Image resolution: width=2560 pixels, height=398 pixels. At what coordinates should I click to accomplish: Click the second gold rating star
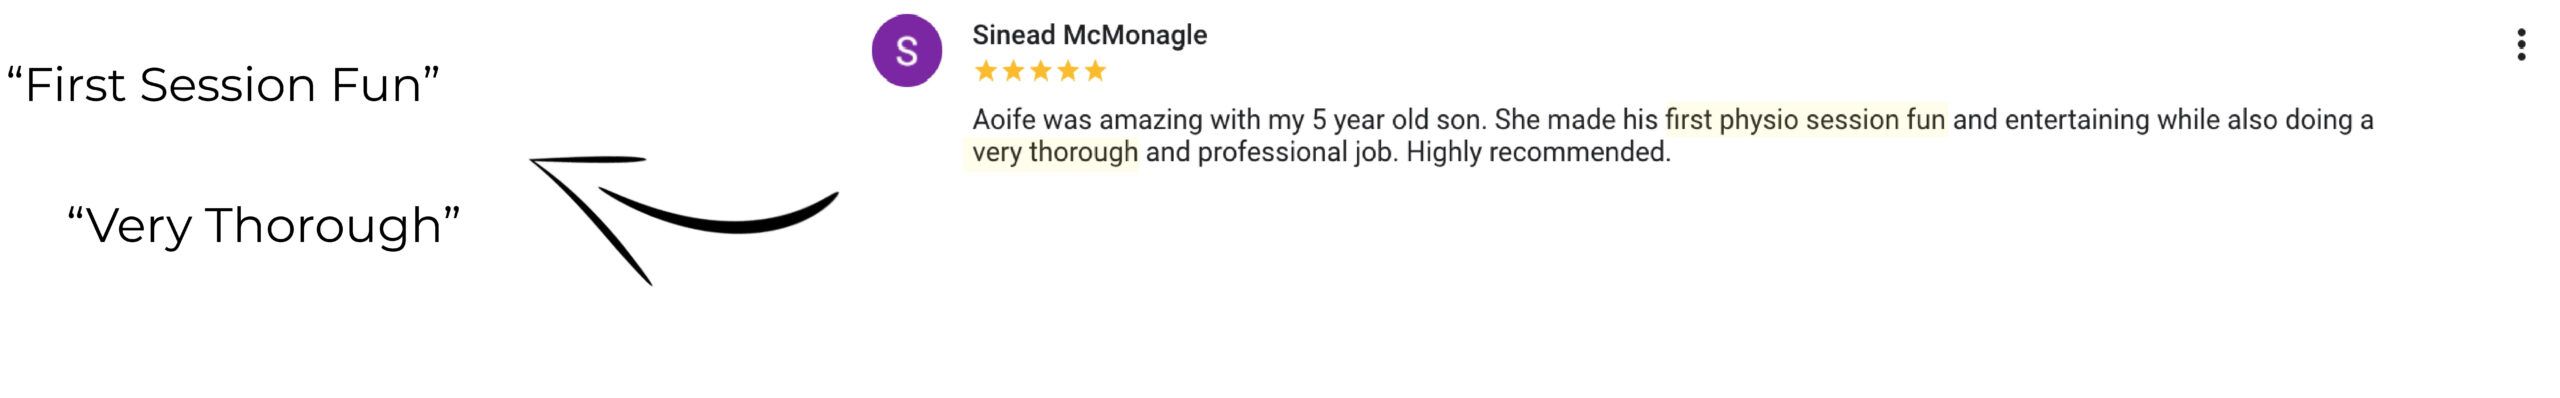[1013, 71]
